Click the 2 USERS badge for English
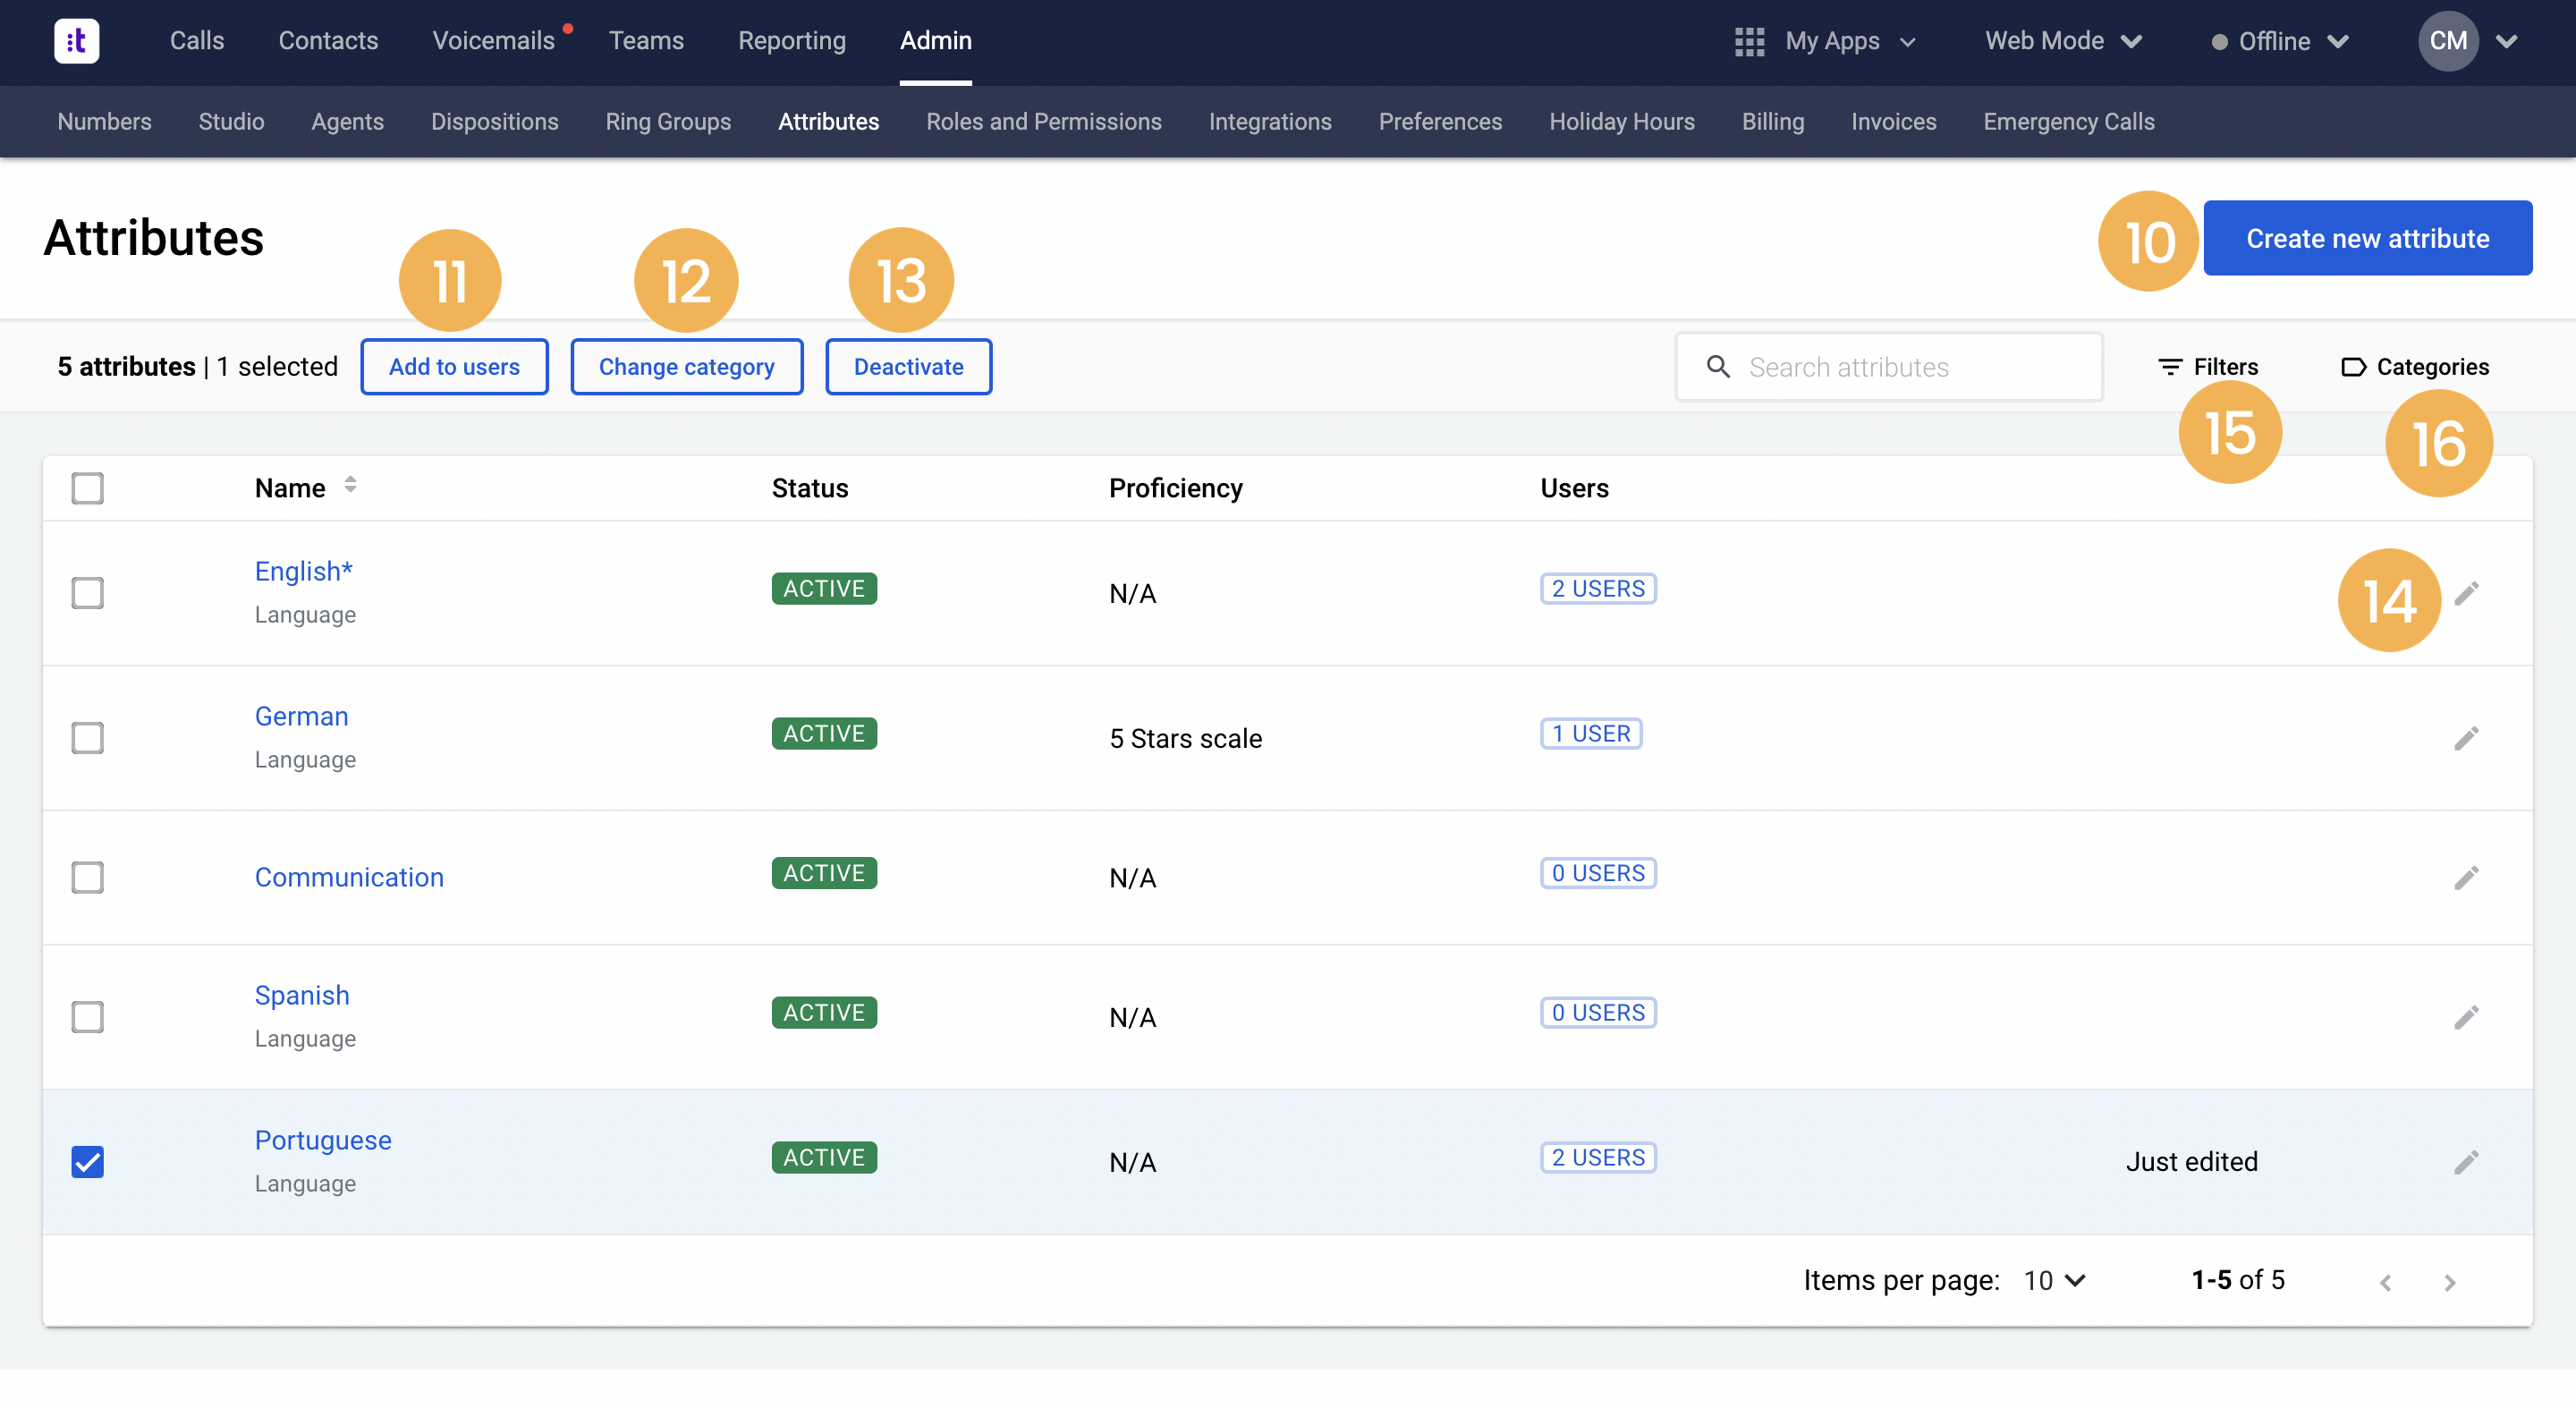Screen dimensions: 2576x1408 [x=1598, y=588]
